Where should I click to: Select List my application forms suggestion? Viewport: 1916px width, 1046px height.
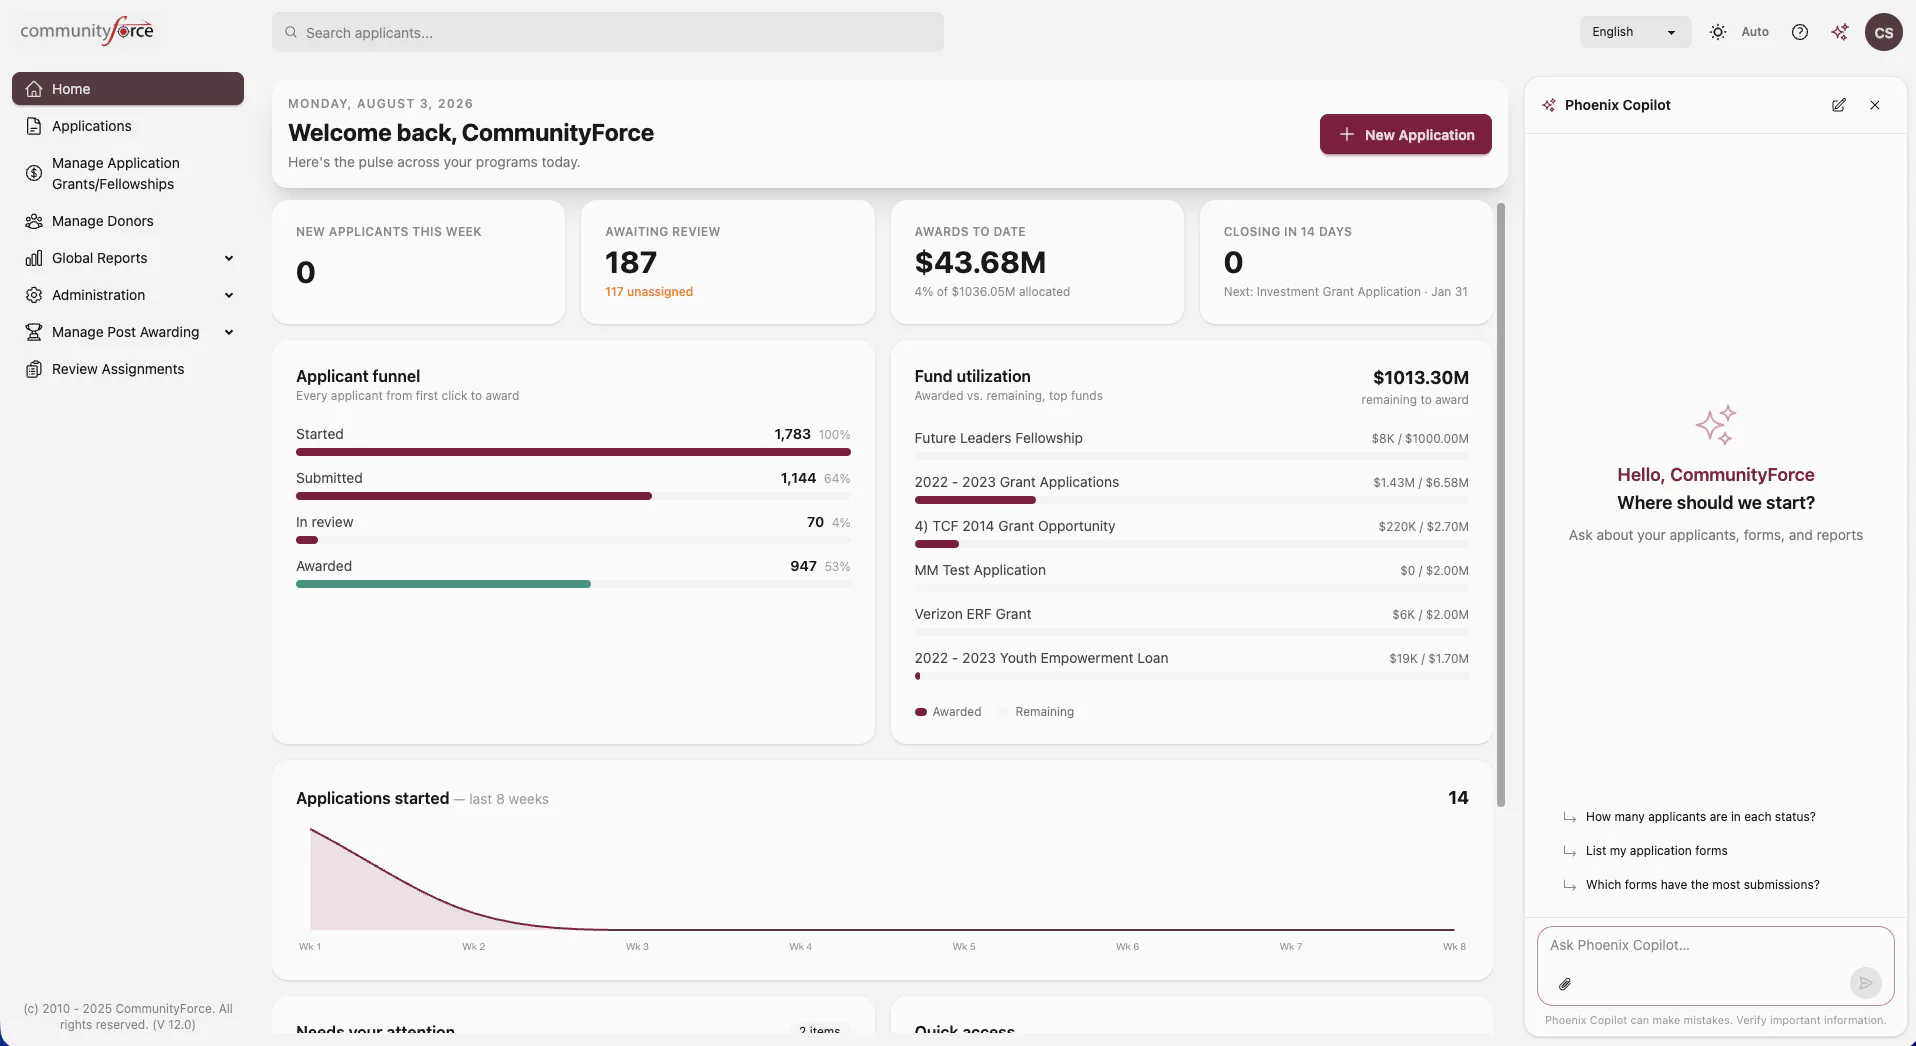(x=1656, y=851)
